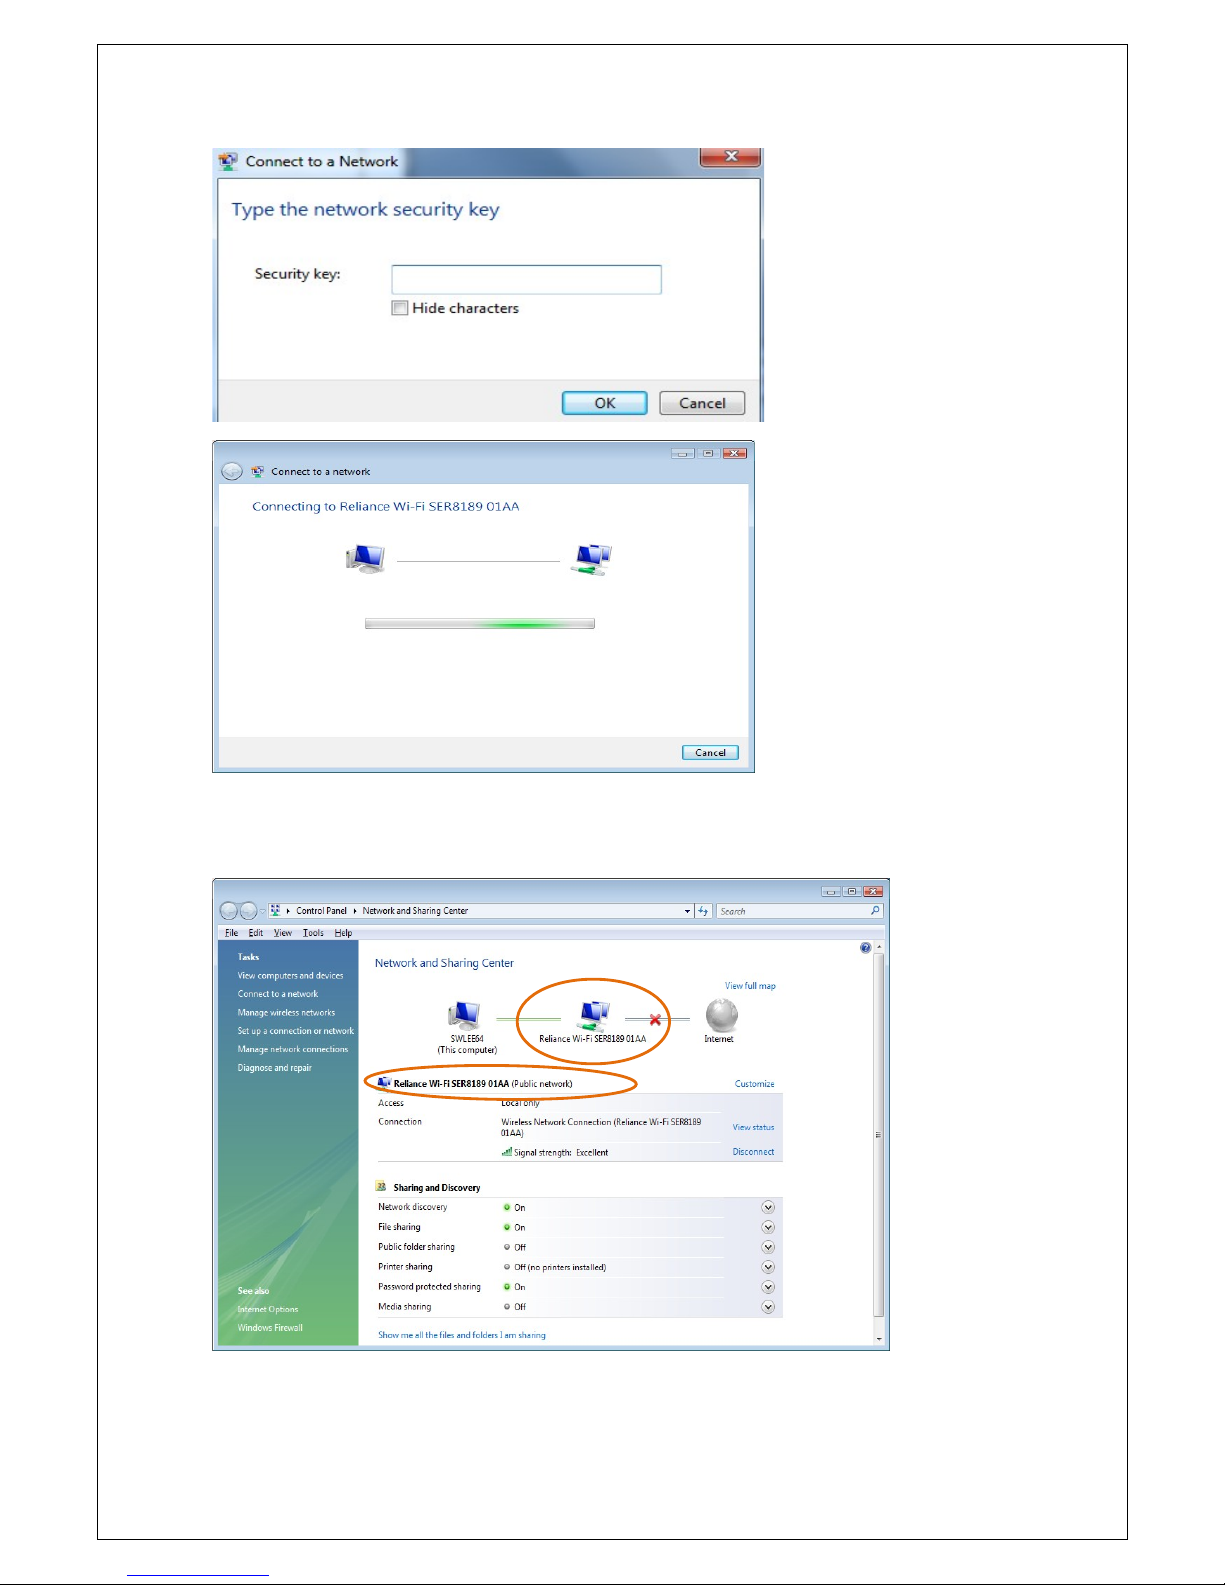Click Connect to a Network title icon
The height and width of the screenshot is (1585, 1225).
(229, 161)
